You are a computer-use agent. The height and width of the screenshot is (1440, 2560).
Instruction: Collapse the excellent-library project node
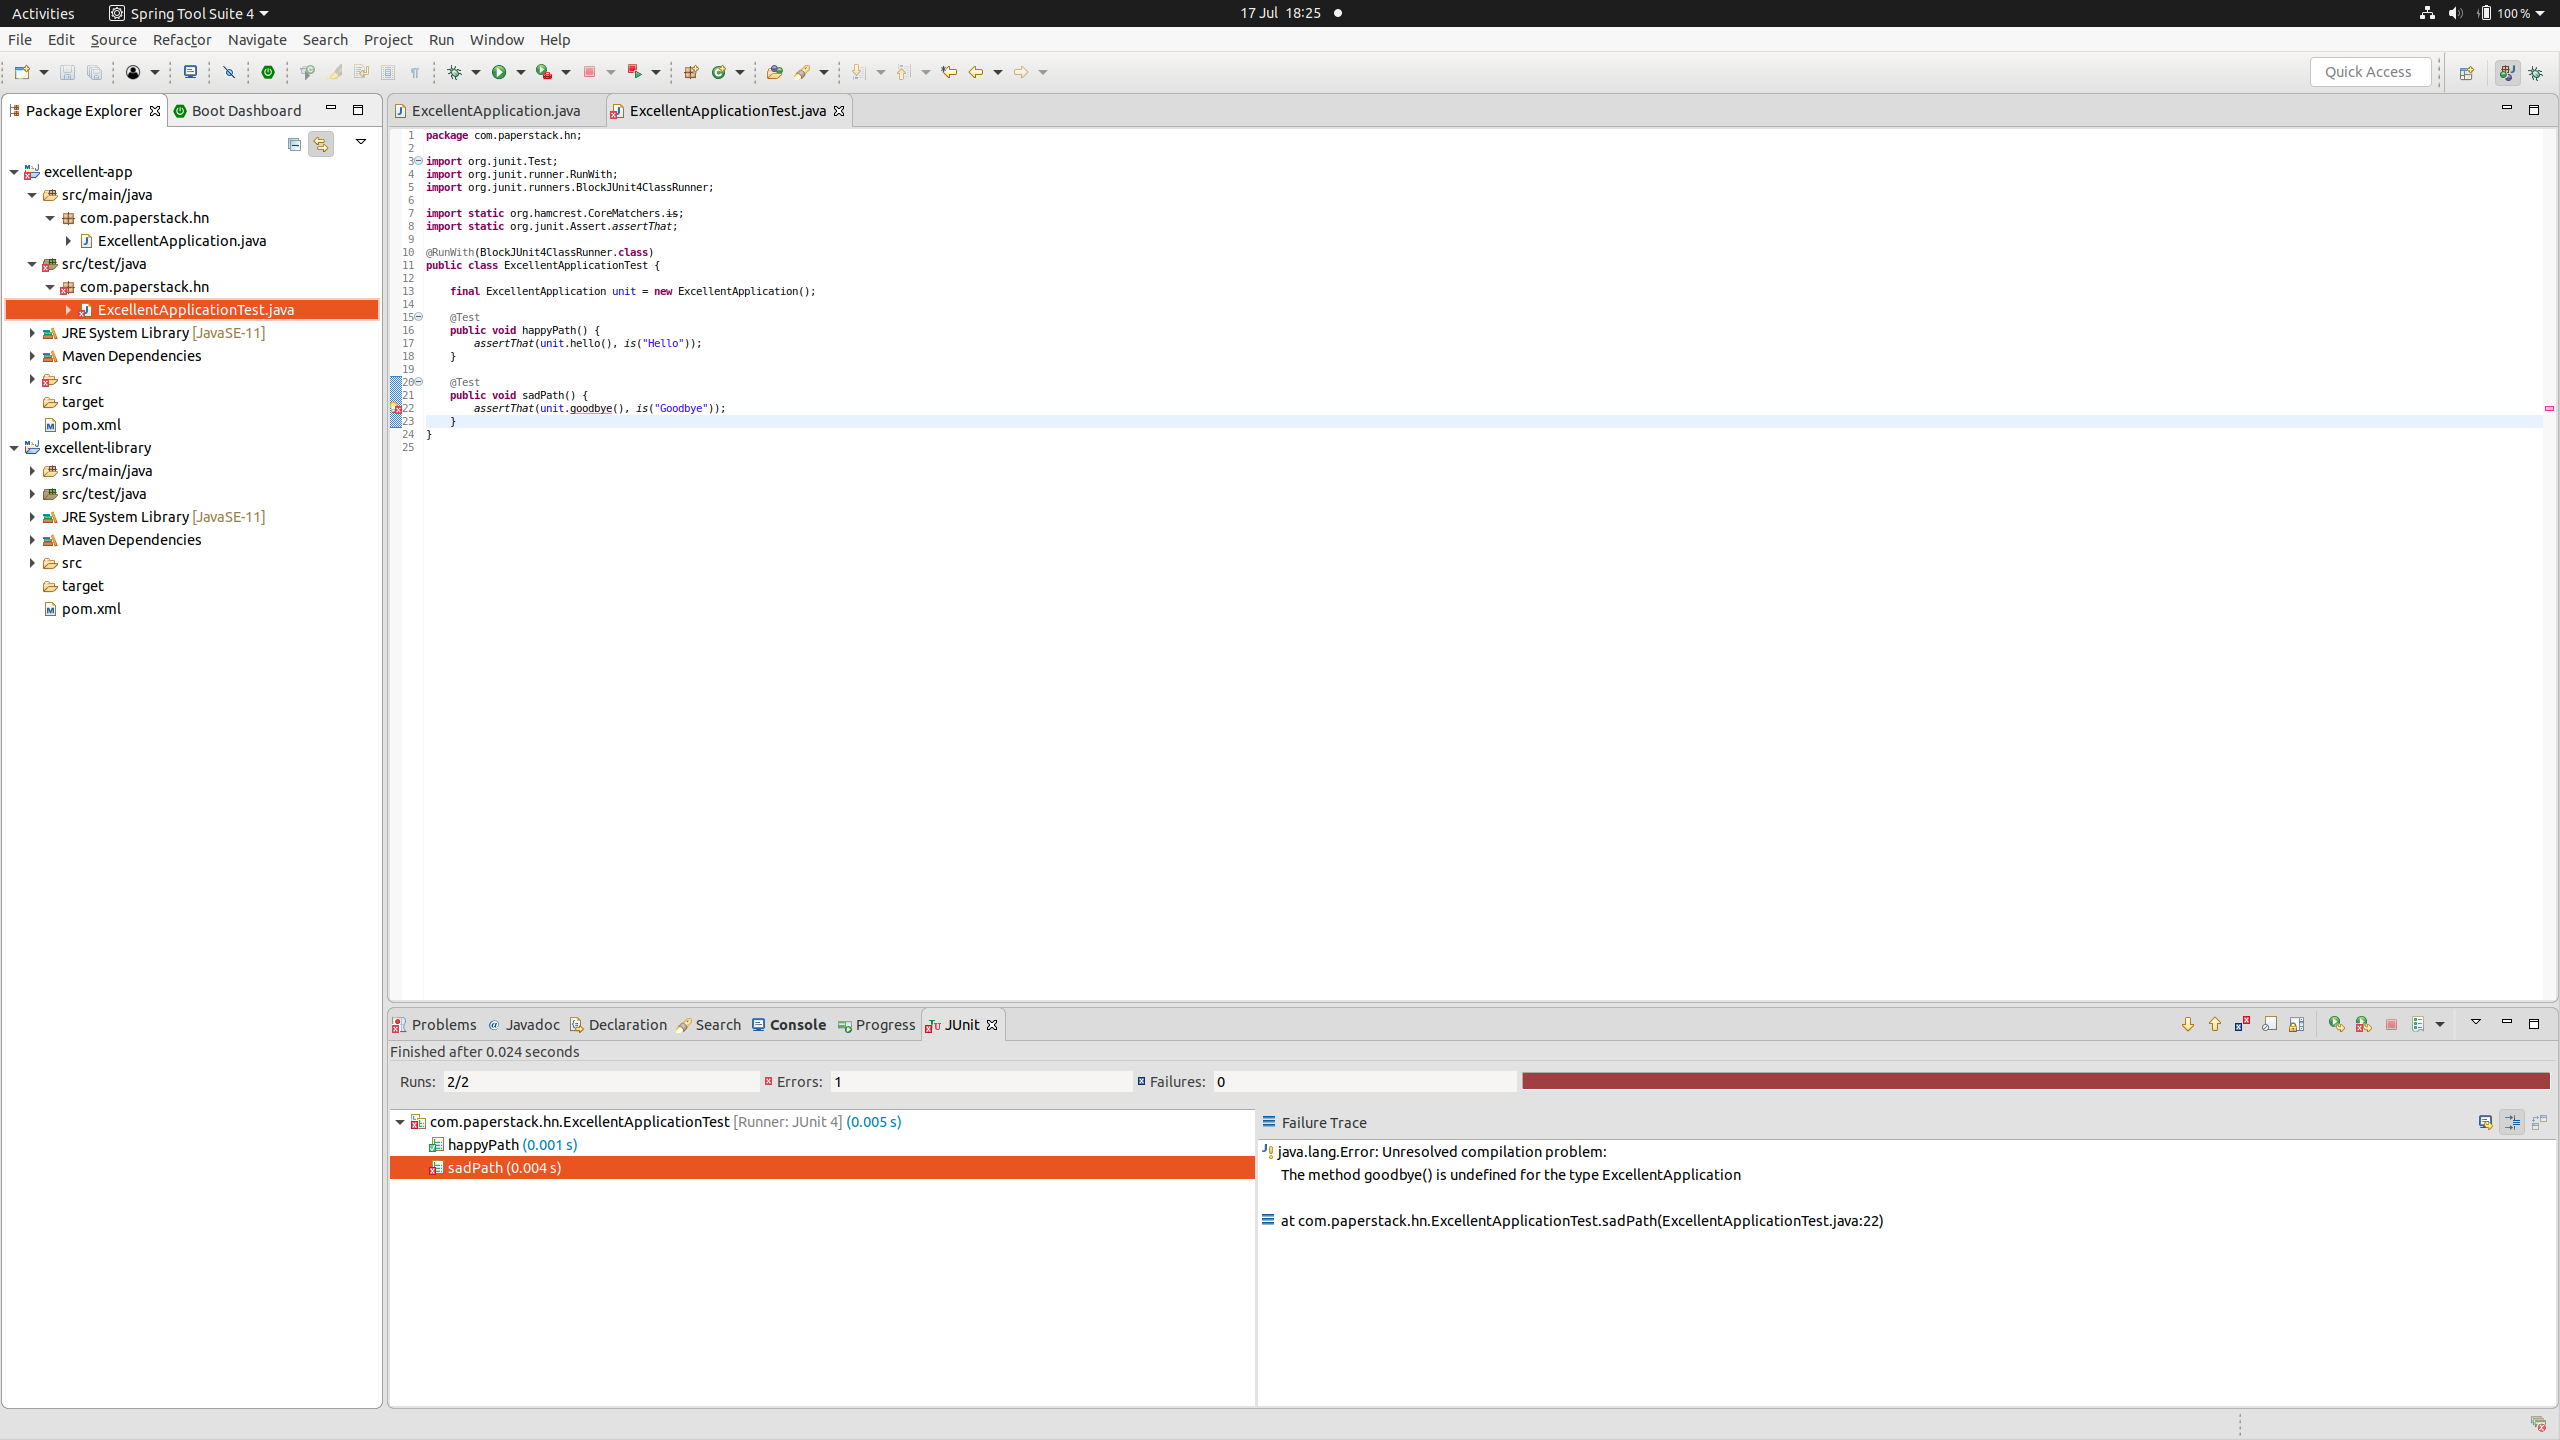tap(14, 448)
